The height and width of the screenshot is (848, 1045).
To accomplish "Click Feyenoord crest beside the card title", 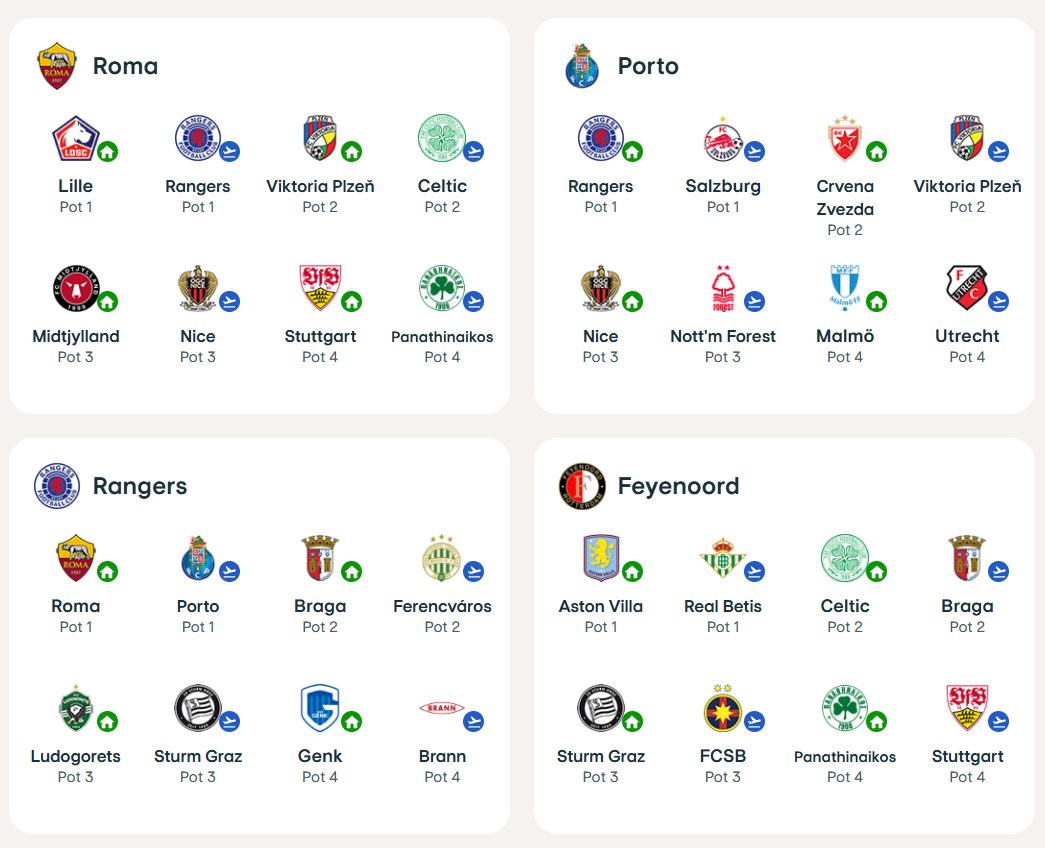I will pos(582,486).
